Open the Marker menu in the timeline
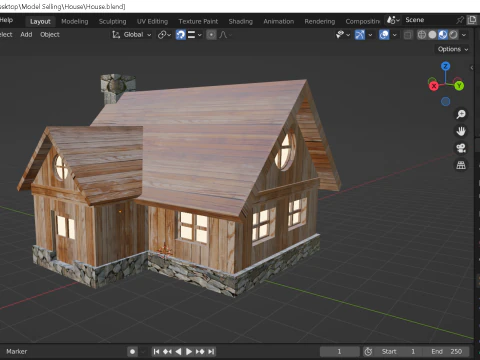This screenshot has height=360, width=480. click(16, 351)
